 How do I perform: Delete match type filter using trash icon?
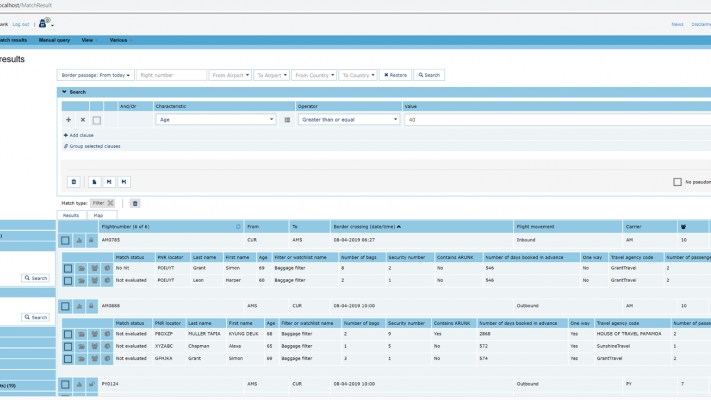135,203
